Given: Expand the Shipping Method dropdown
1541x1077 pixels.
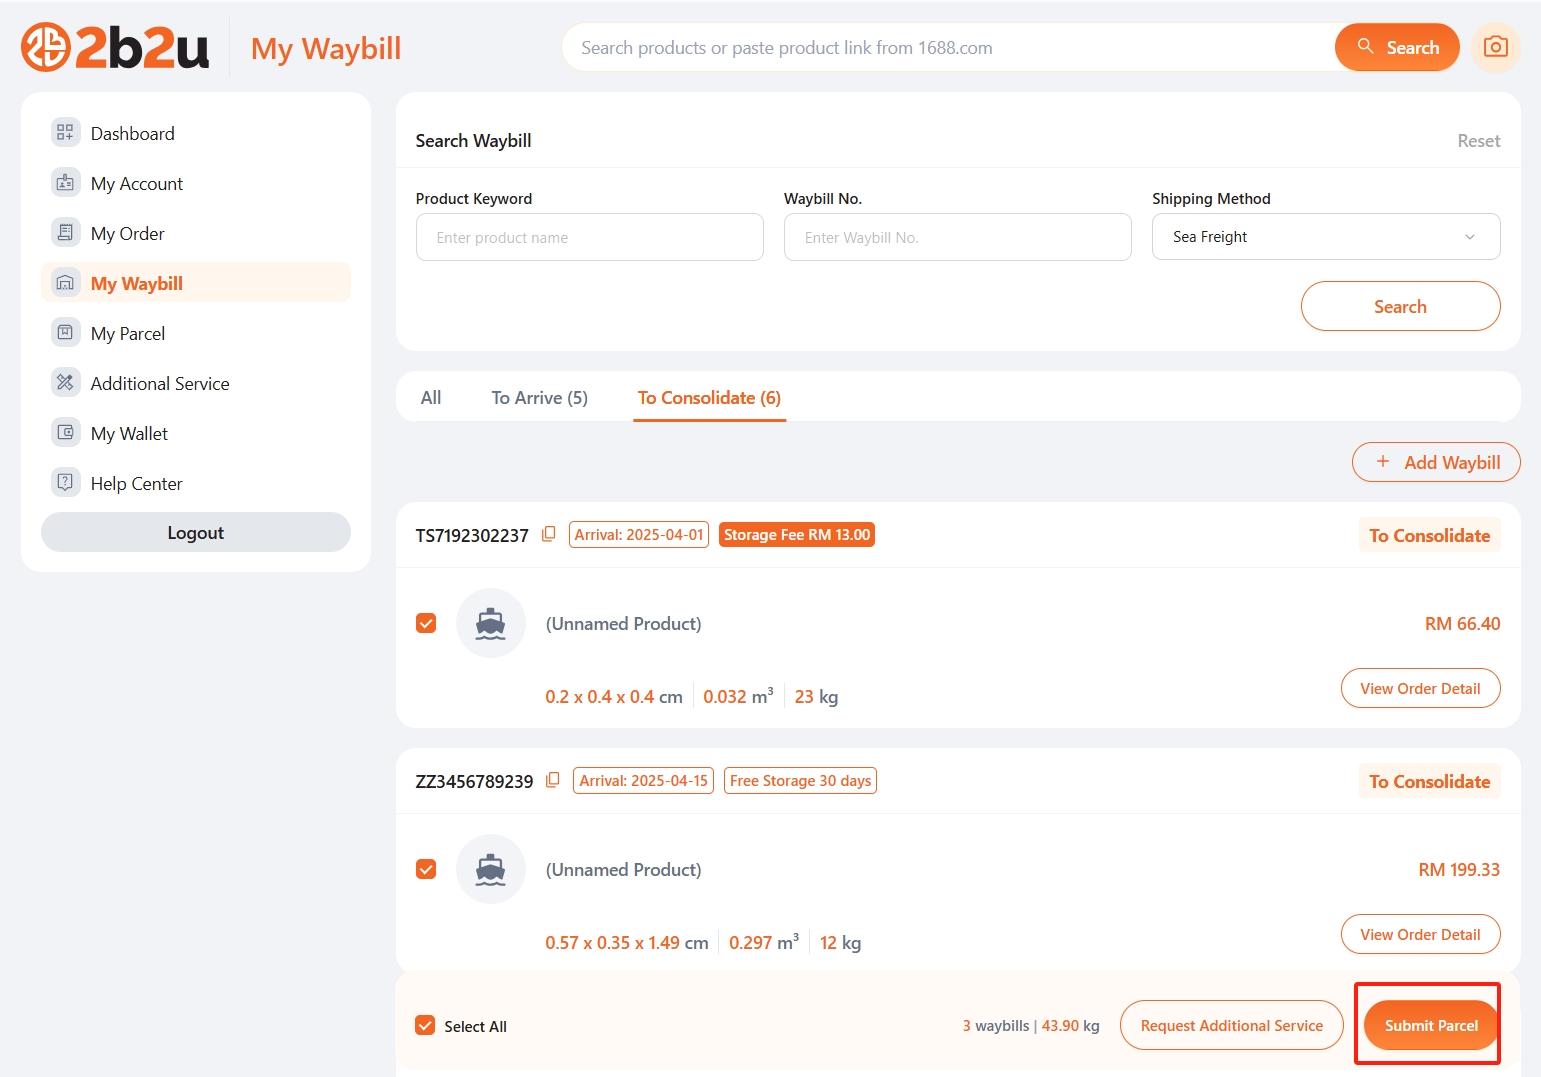Looking at the screenshot, I should pos(1325,237).
